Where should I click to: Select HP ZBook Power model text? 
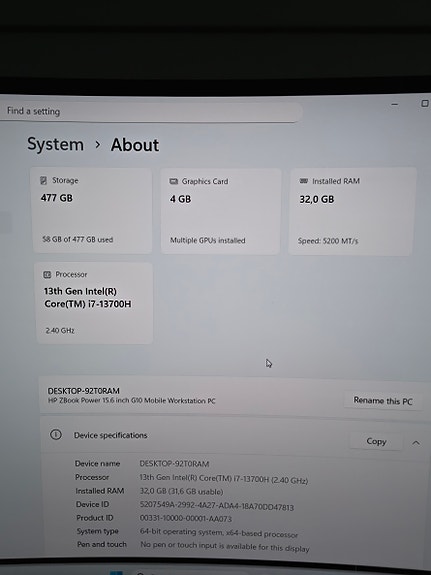pos(132,400)
